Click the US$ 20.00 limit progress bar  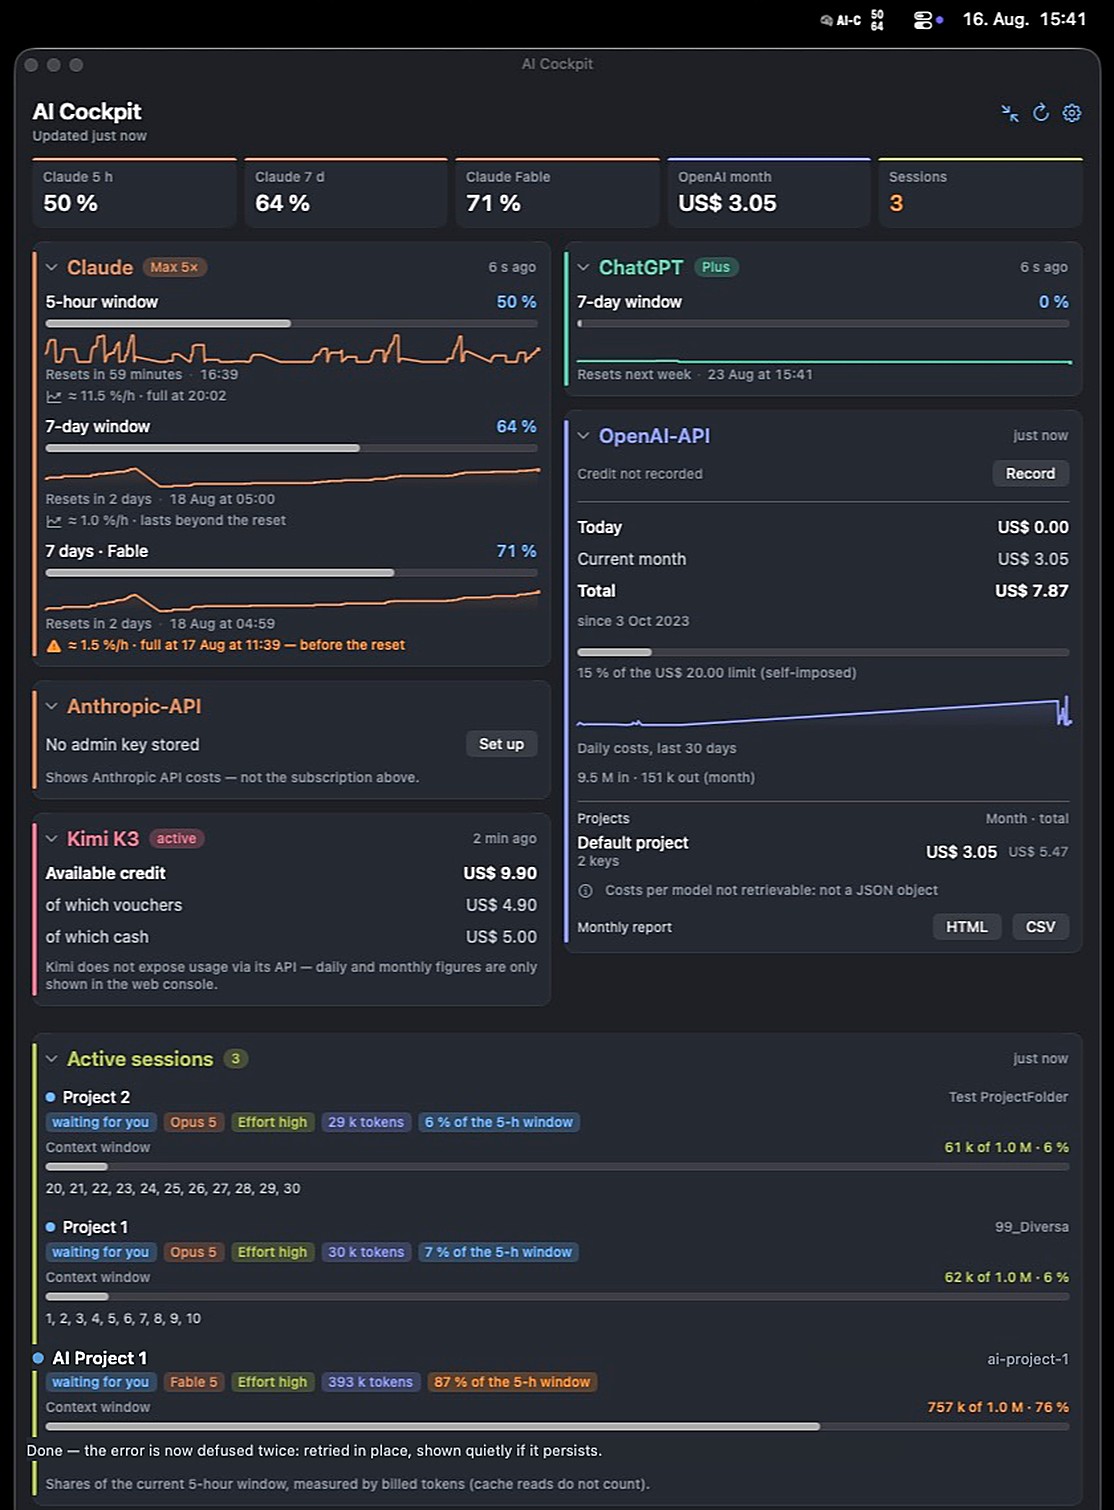[823, 652]
